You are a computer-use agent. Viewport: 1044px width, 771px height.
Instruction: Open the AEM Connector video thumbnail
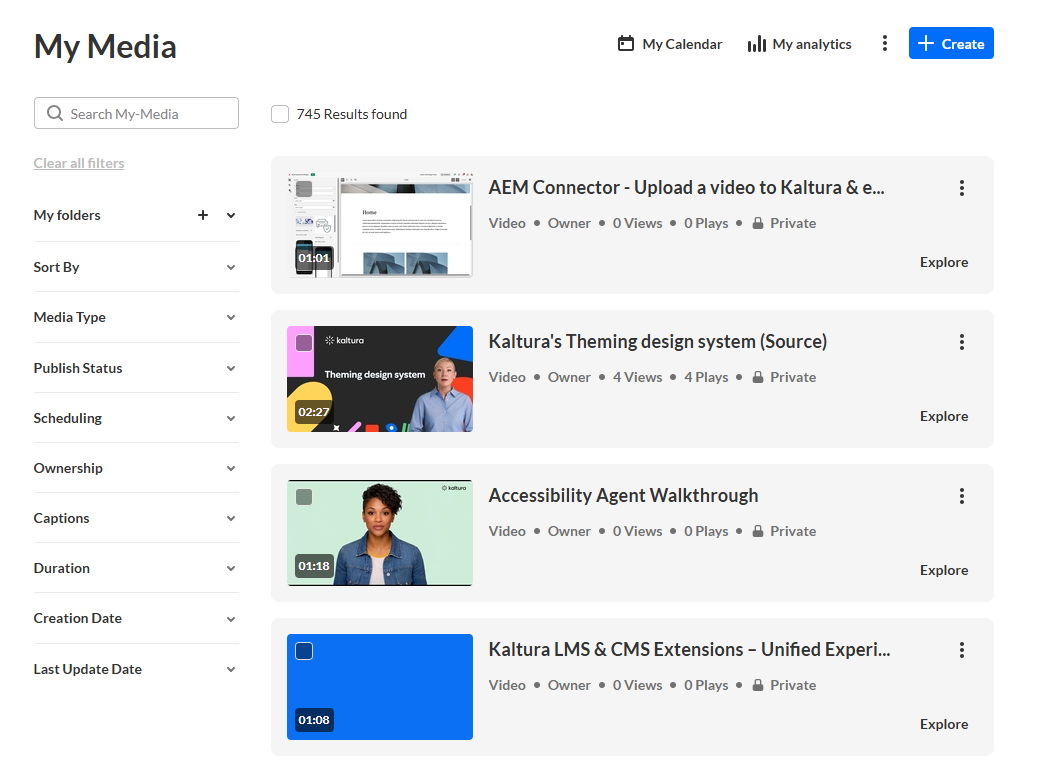(380, 225)
